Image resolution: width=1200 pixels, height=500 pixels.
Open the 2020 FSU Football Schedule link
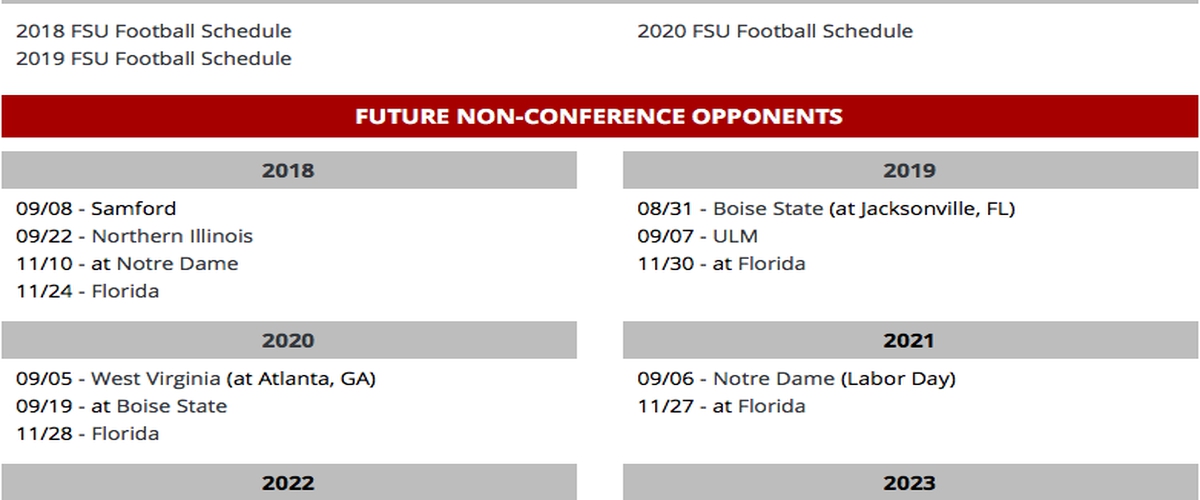pos(775,31)
